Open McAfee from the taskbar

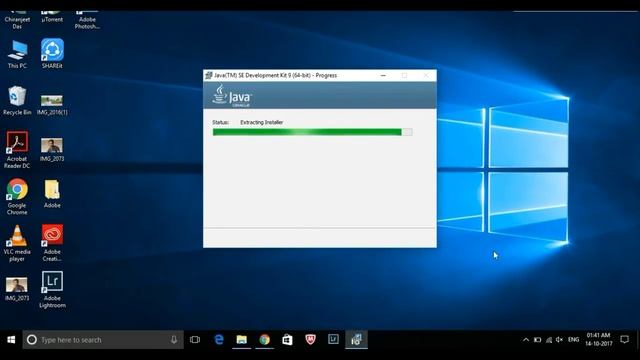[310, 340]
